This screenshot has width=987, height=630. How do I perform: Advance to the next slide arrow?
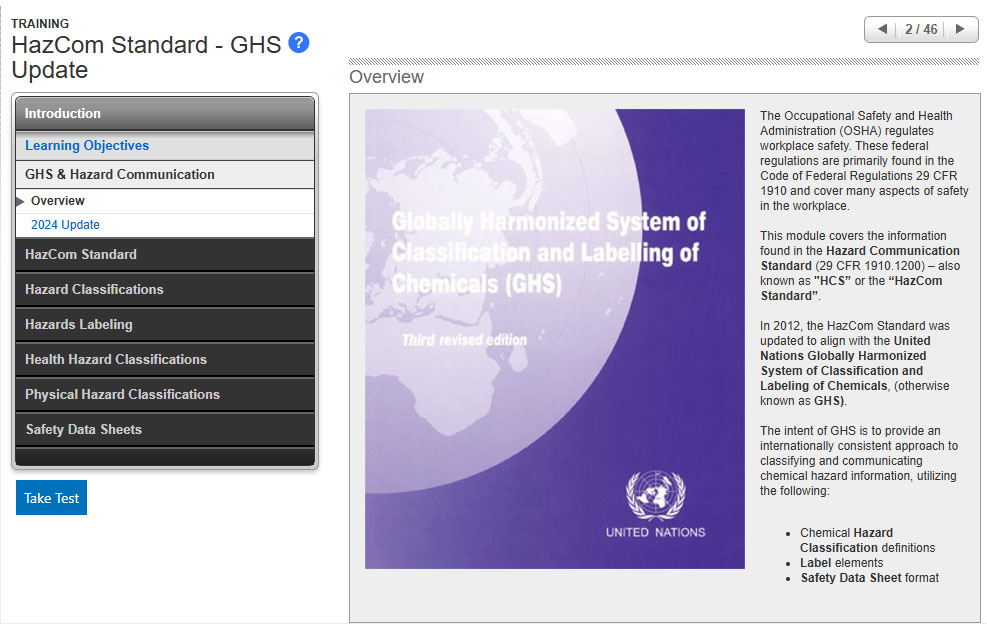(960, 30)
